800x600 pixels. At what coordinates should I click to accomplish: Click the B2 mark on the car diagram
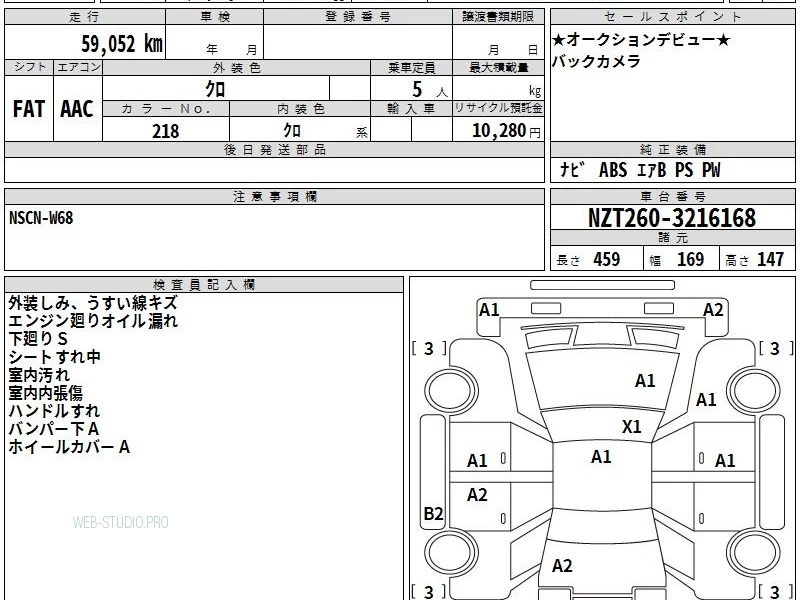pyautogui.click(x=434, y=513)
